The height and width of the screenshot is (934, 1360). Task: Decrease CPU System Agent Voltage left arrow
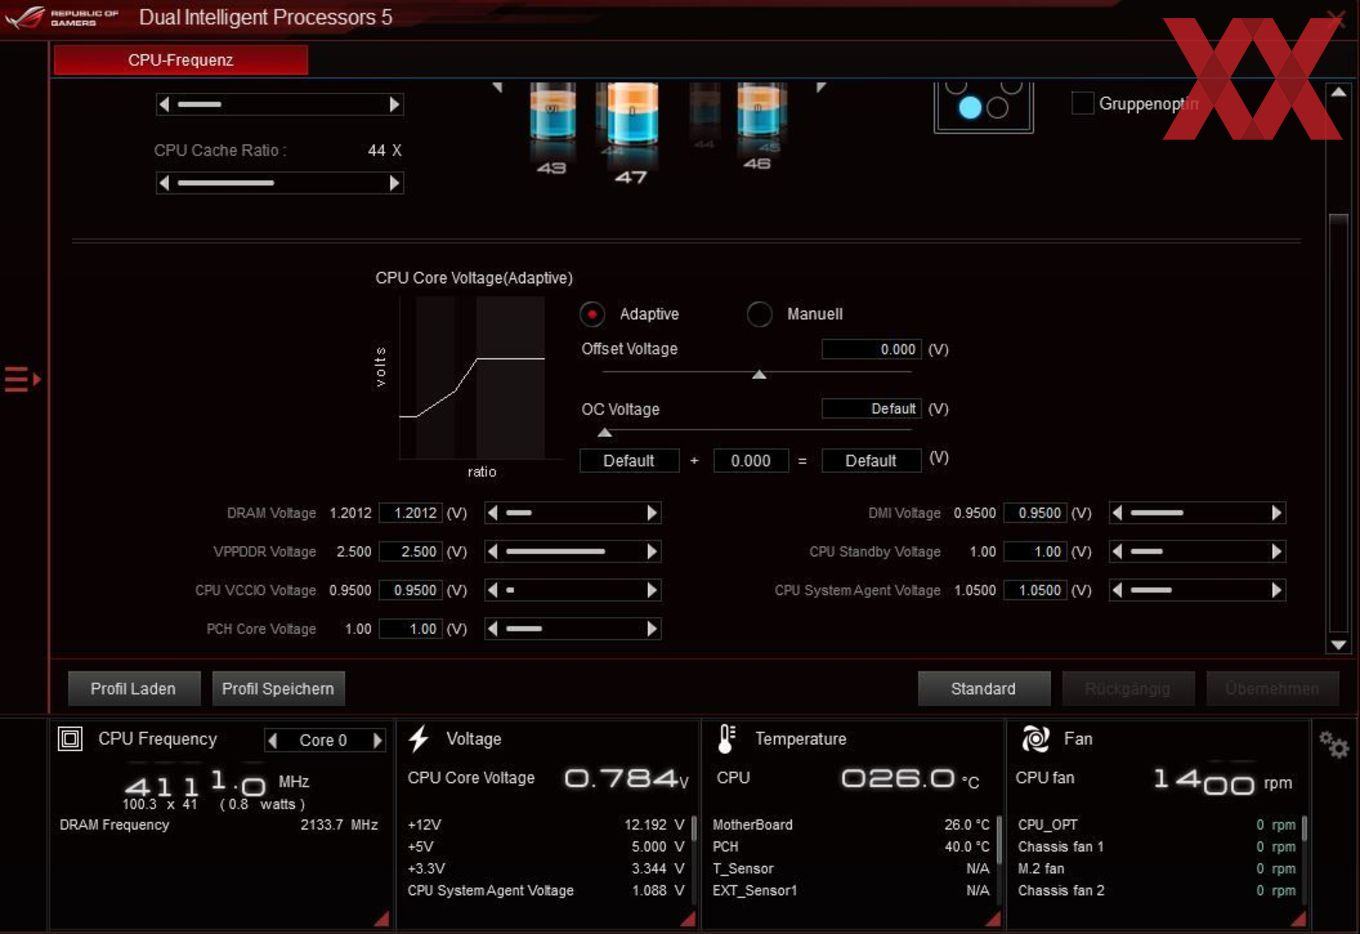point(1117,590)
